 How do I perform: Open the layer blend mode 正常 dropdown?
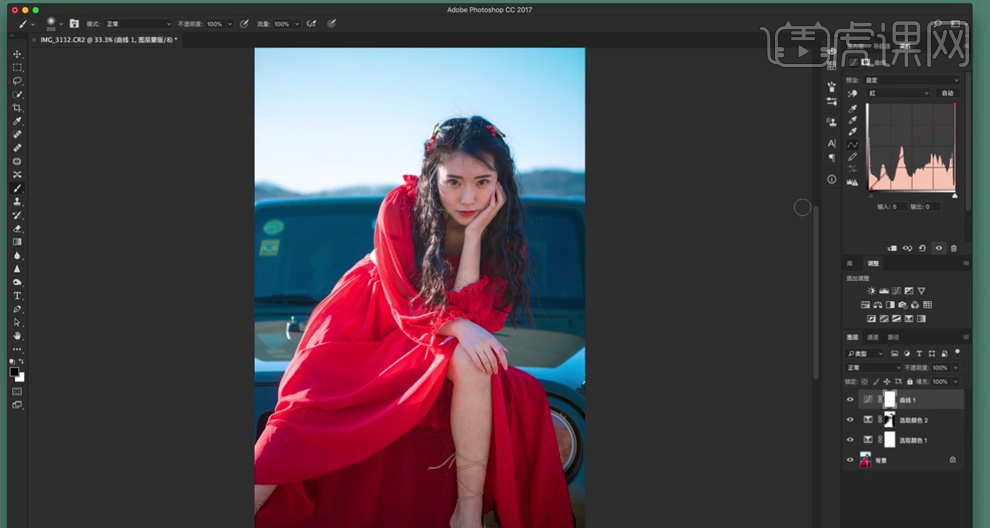[x=874, y=368]
